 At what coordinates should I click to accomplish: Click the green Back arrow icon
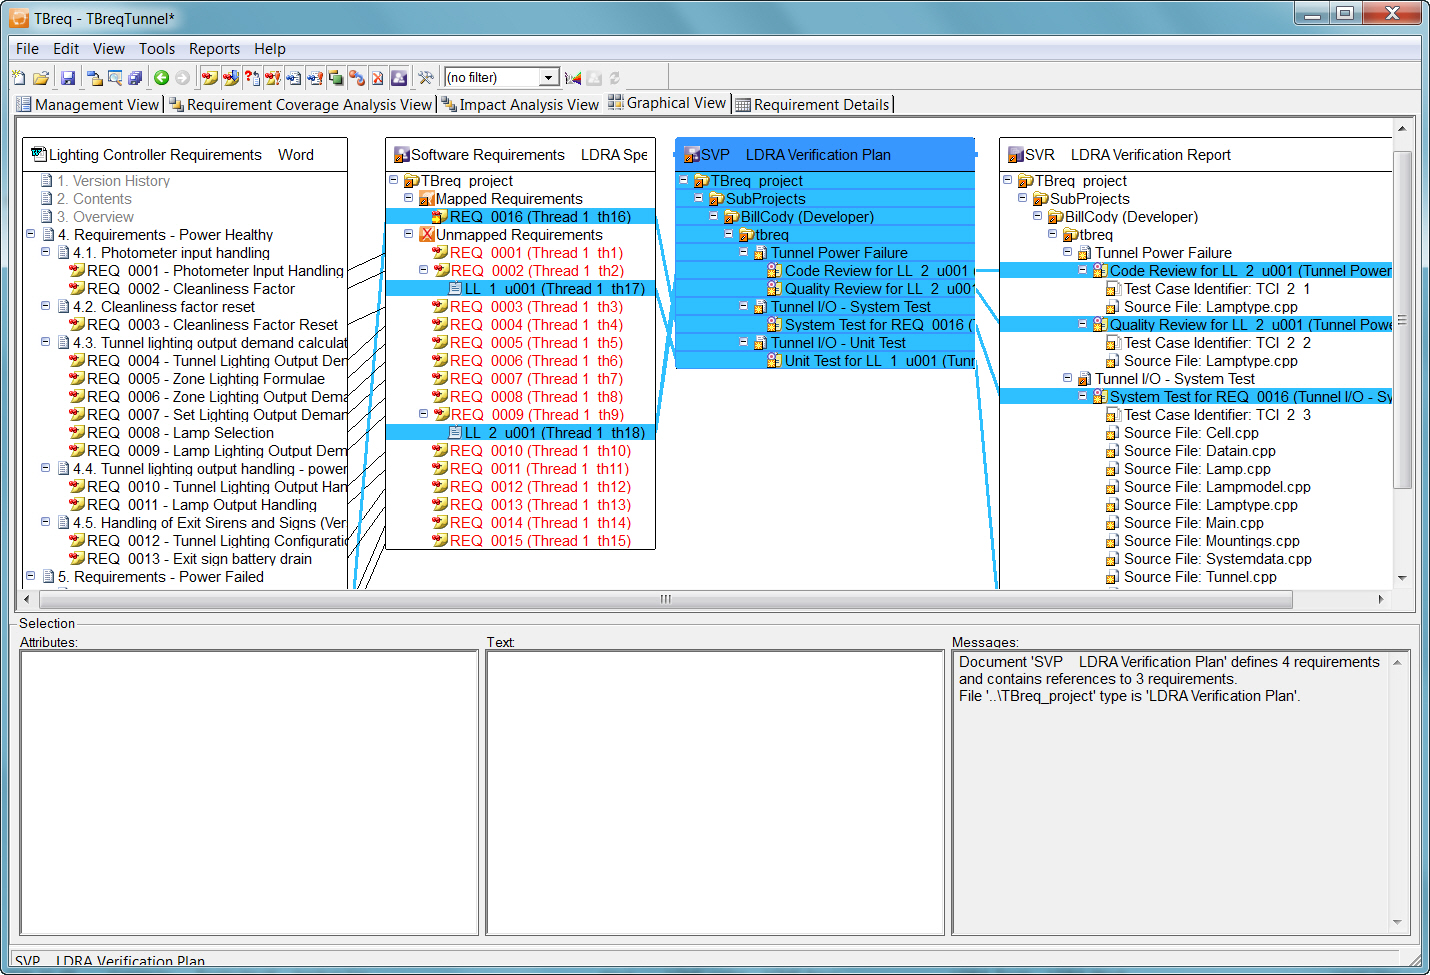click(161, 78)
